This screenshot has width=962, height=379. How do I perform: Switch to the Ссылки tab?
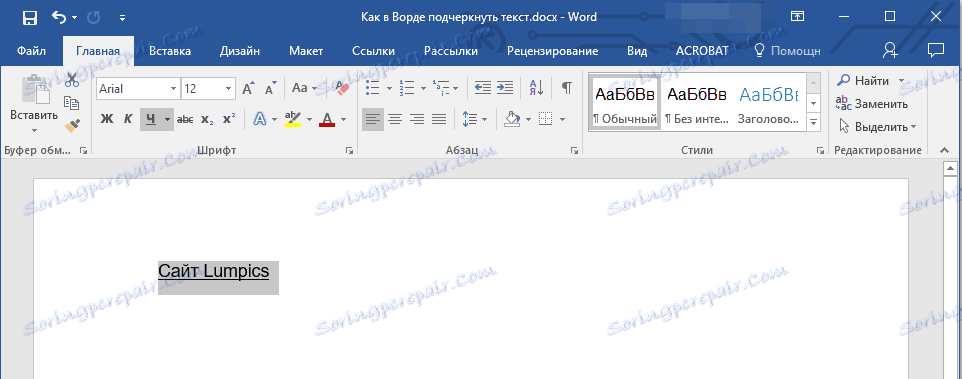tap(374, 52)
